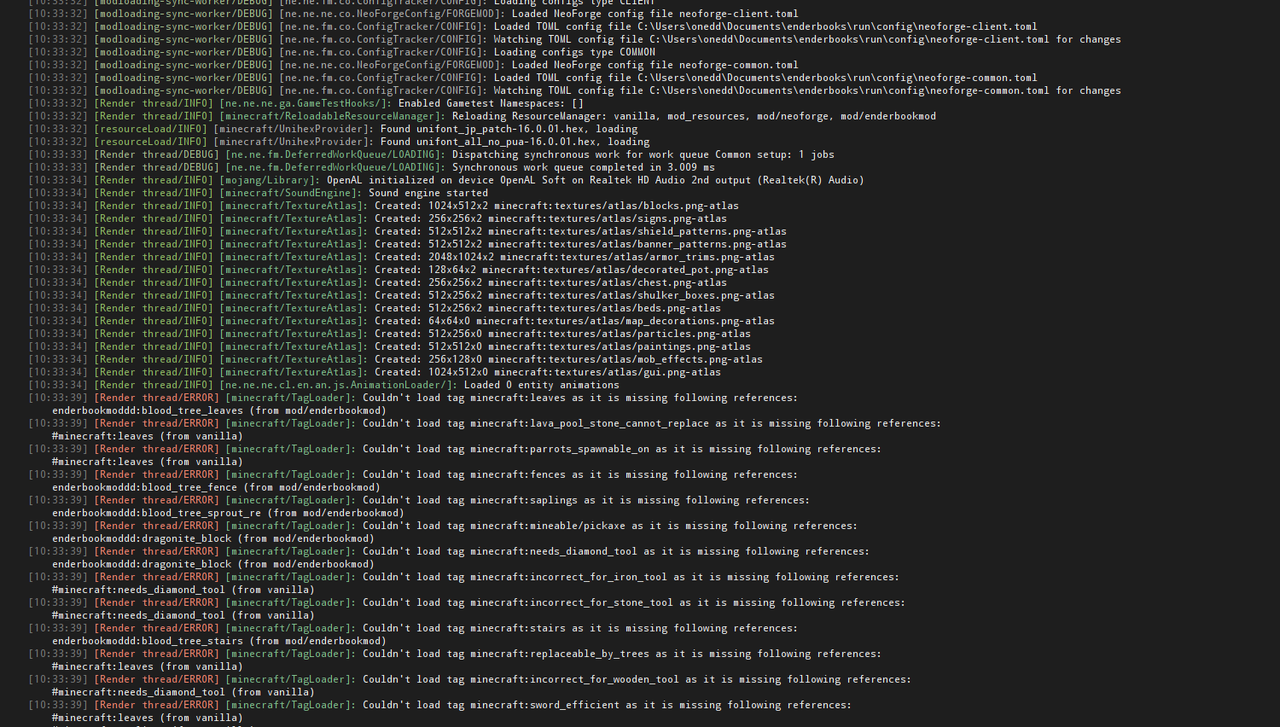This screenshot has width=1280, height=727.
Task: Select the minecraft:saplings error line
Action: [x=419, y=500]
